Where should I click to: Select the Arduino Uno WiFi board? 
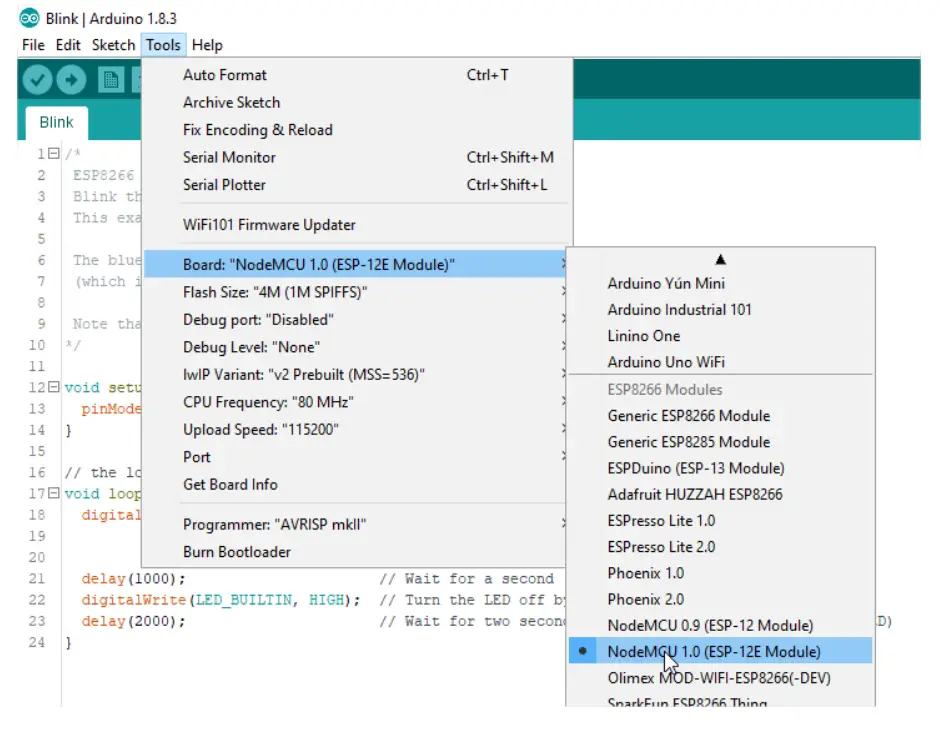(x=721, y=362)
